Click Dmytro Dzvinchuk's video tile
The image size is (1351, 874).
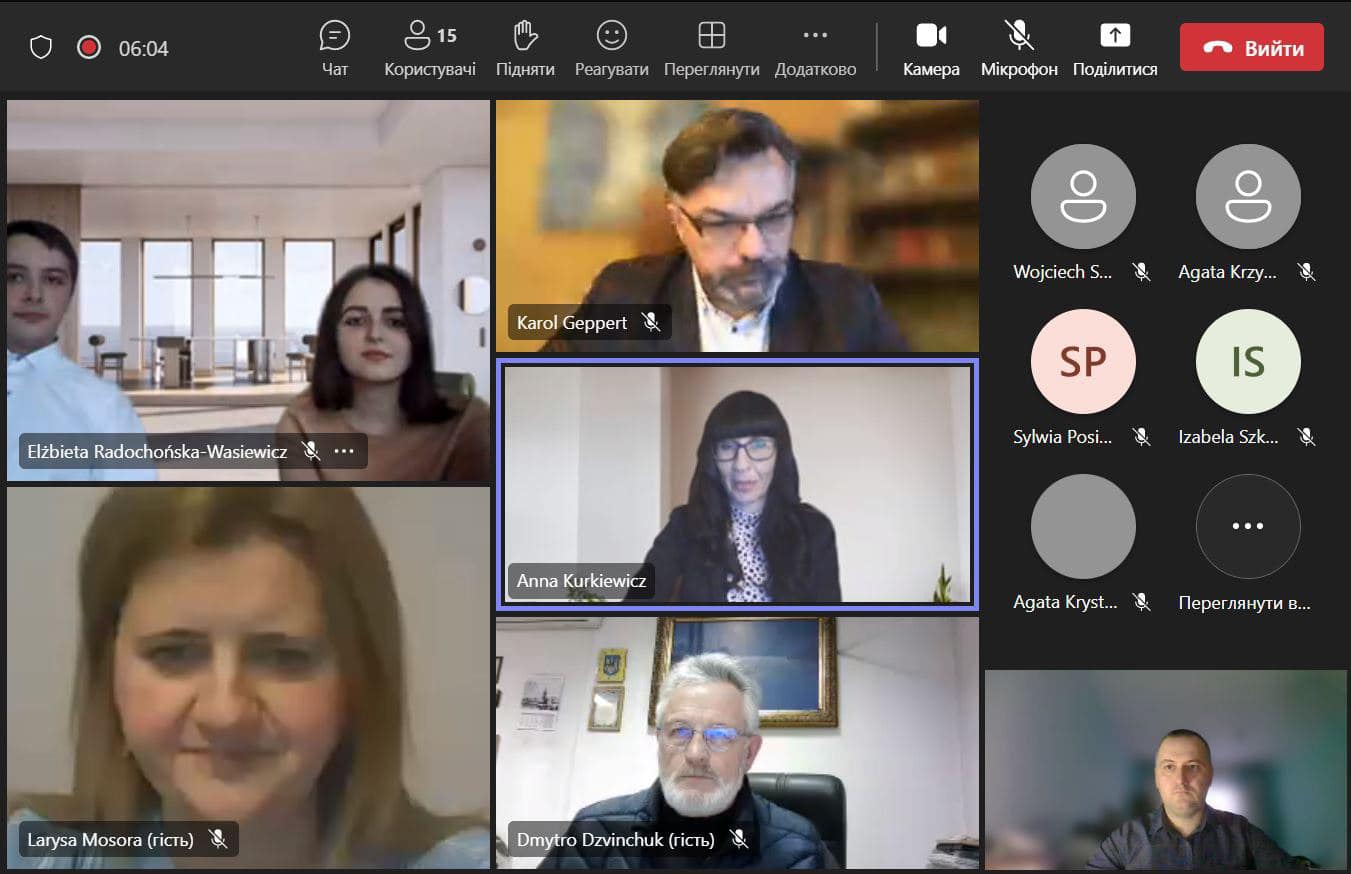[x=737, y=740]
